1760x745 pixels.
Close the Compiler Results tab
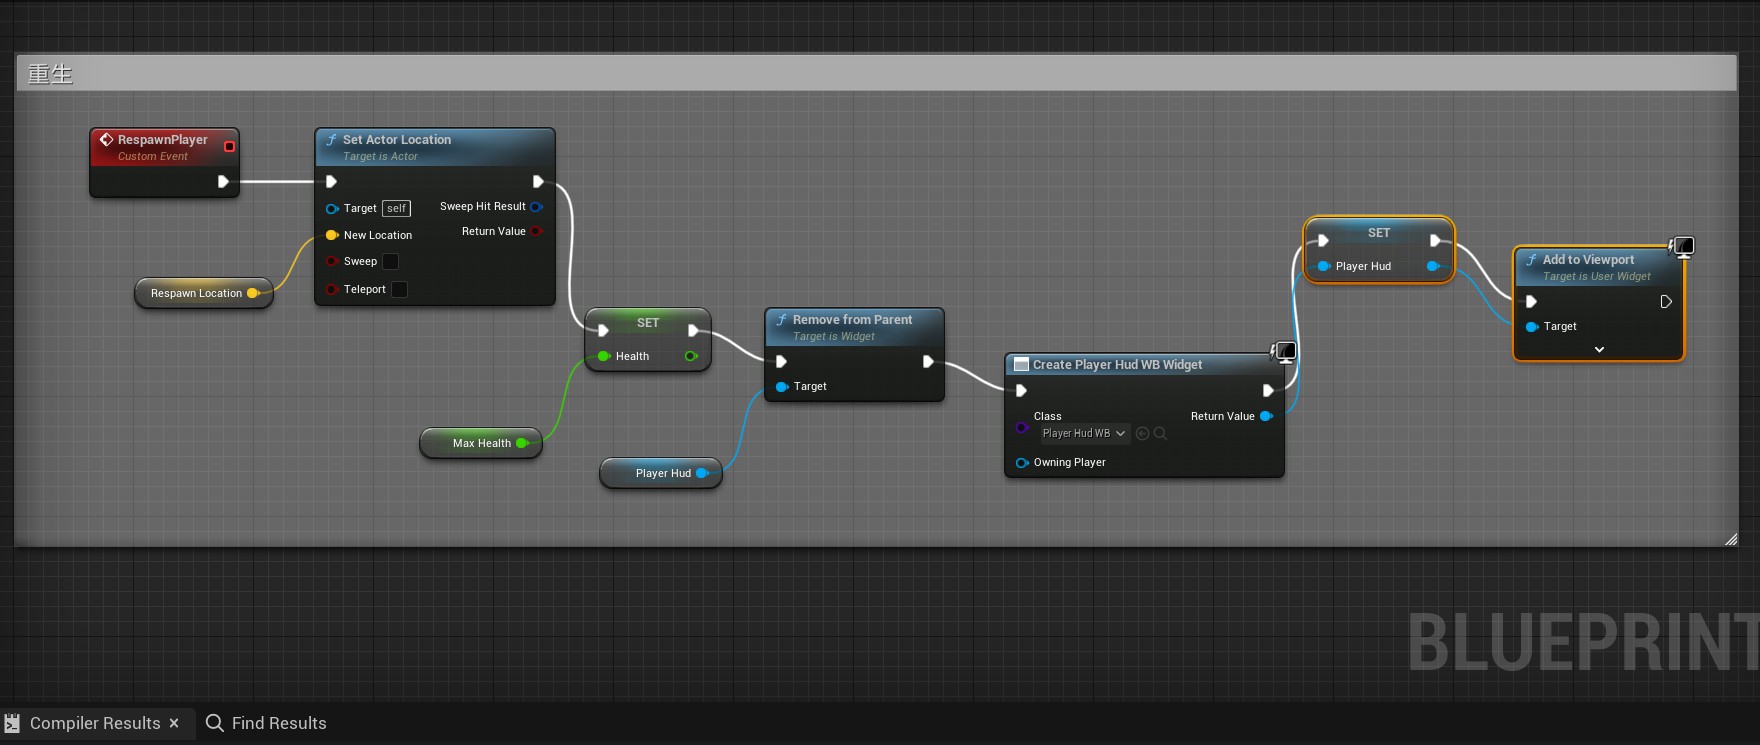point(174,723)
